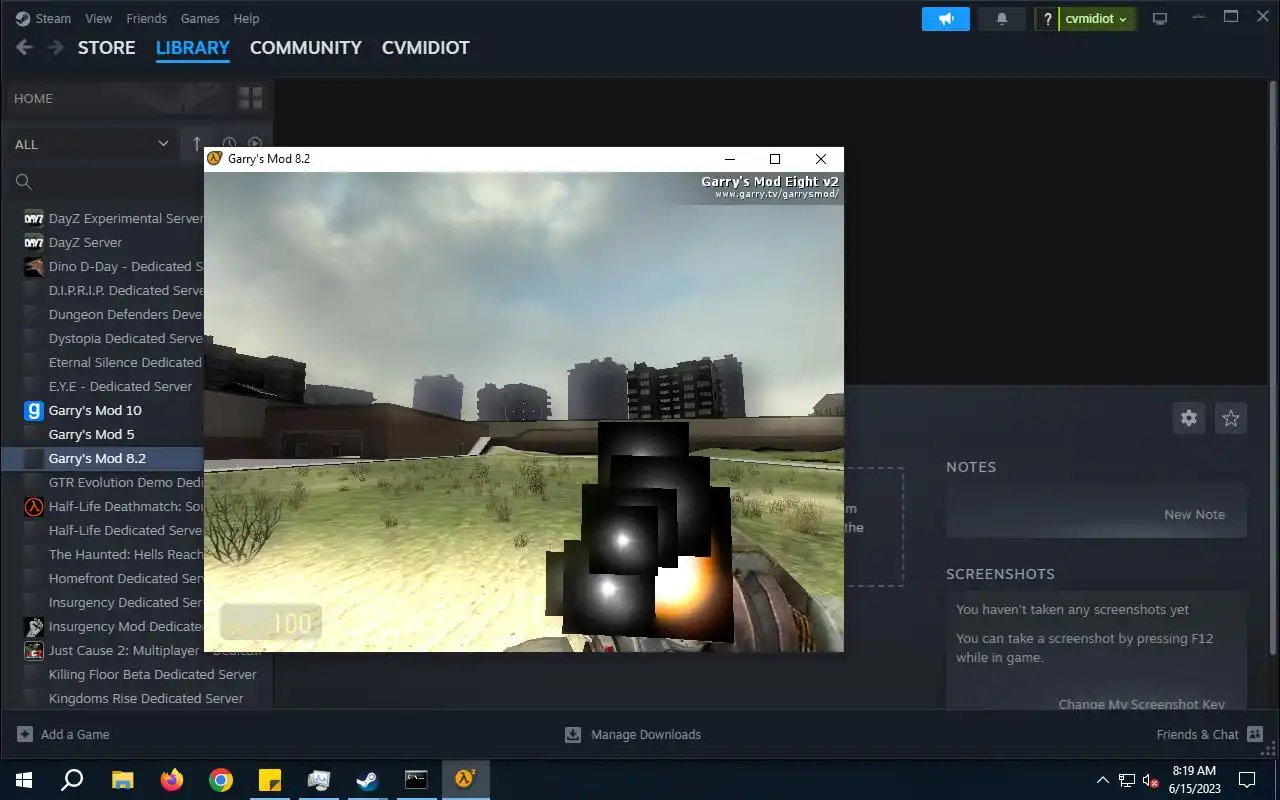Toggle library collections grid view icon
The image size is (1280, 800).
click(250, 98)
